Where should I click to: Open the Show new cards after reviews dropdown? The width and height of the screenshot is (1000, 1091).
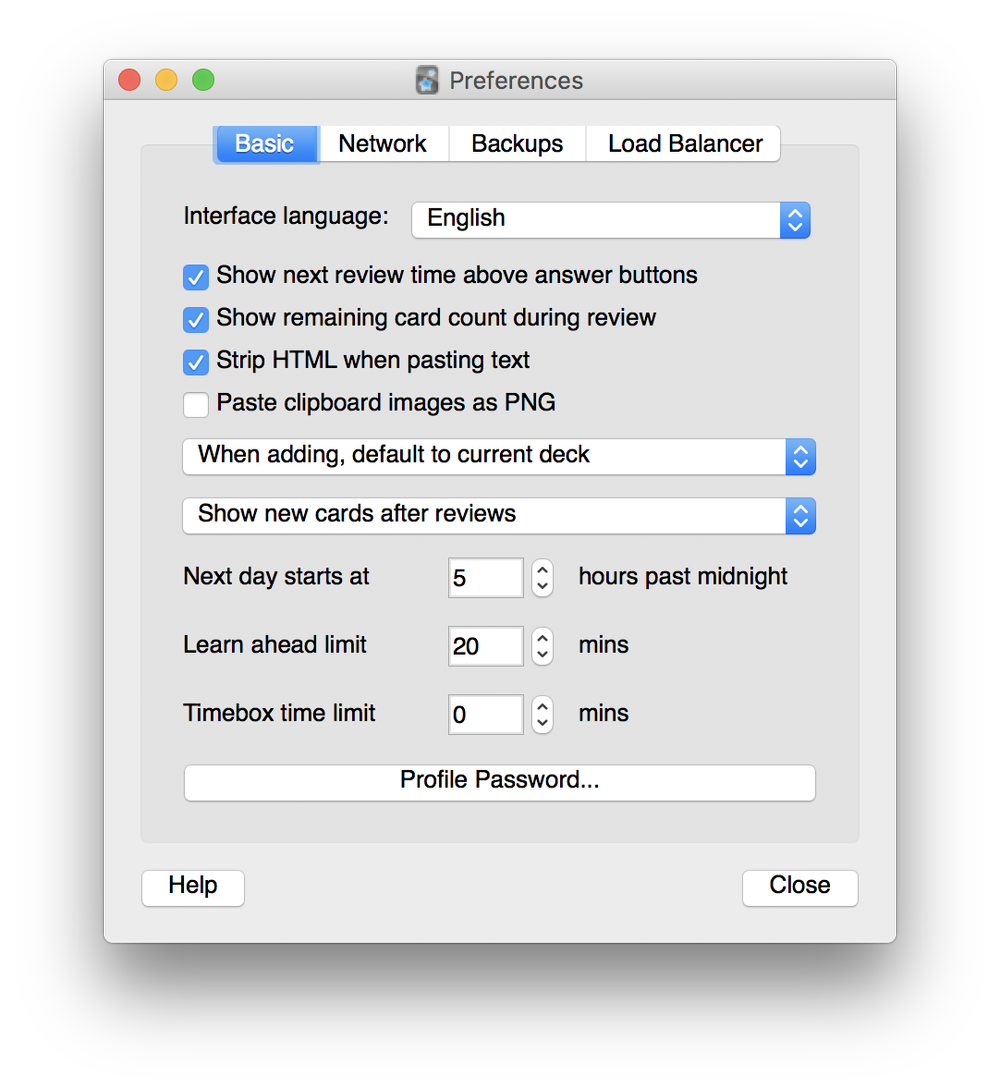pyautogui.click(x=499, y=516)
